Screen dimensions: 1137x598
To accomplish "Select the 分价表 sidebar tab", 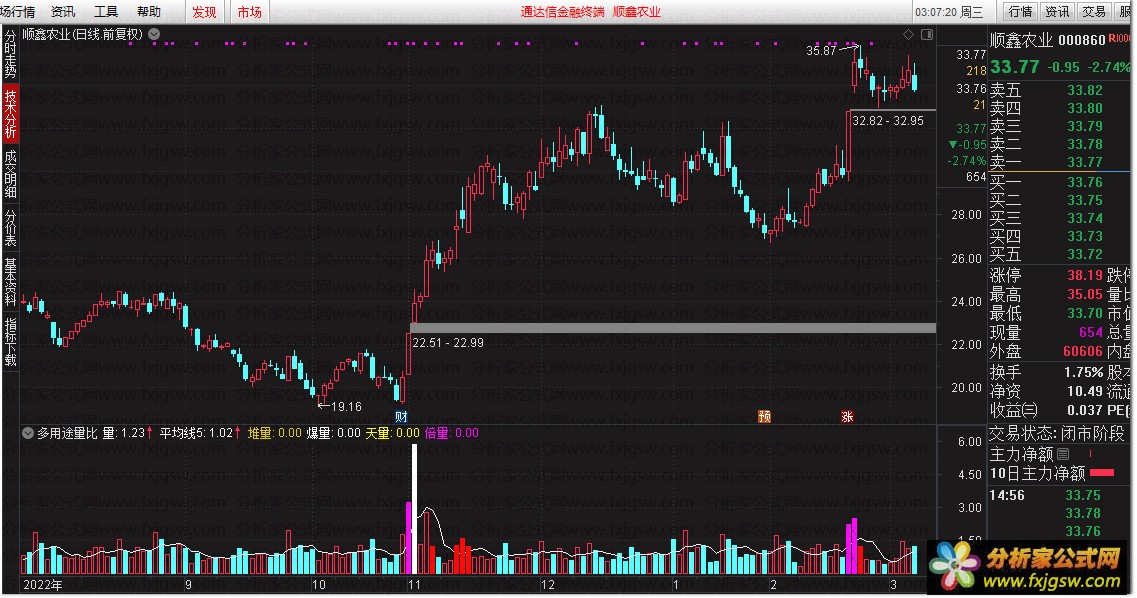I will 10,228.
